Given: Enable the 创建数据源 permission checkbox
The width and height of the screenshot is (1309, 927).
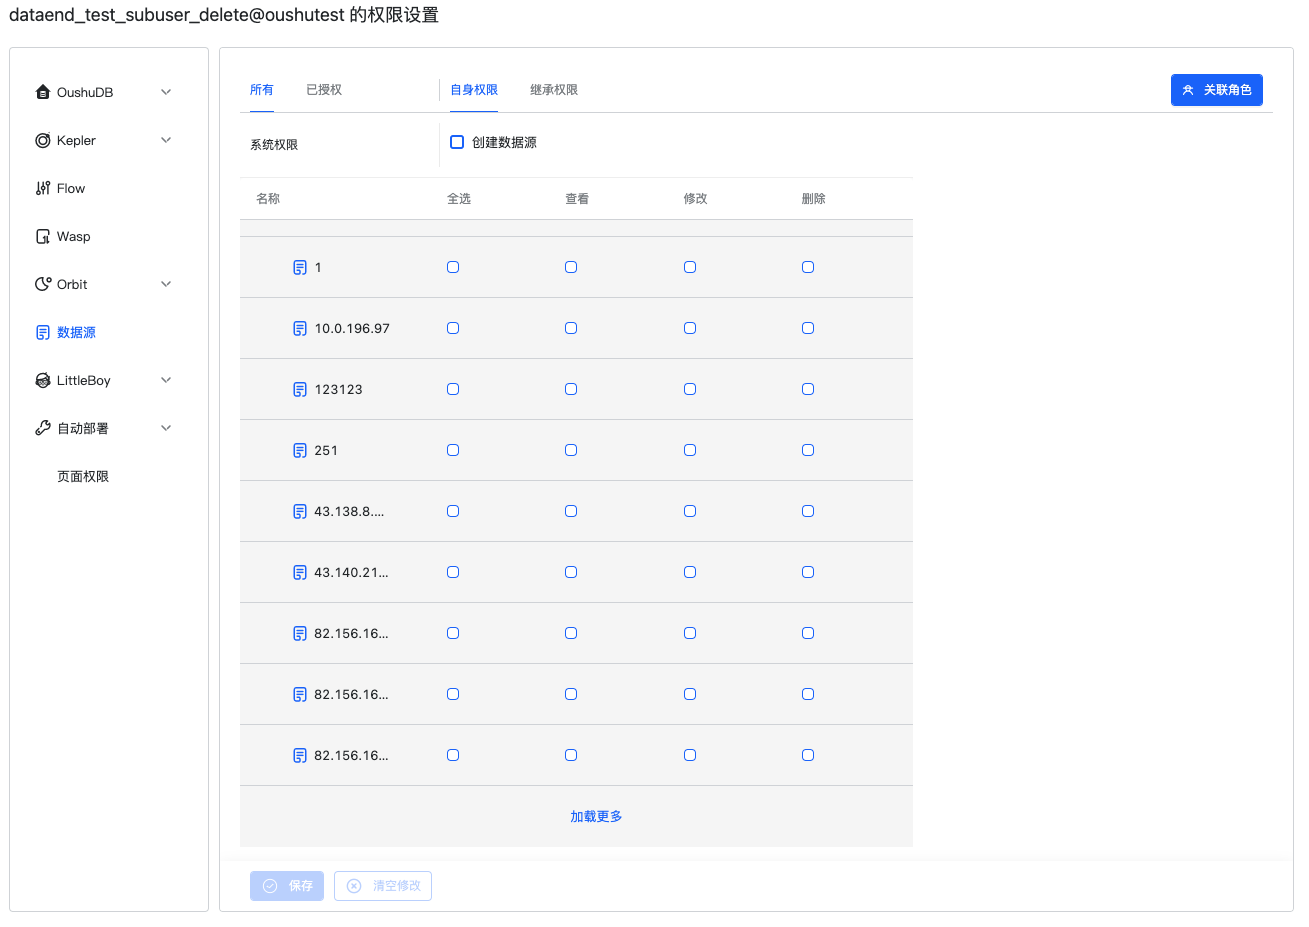Looking at the screenshot, I should [x=457, y=142].
